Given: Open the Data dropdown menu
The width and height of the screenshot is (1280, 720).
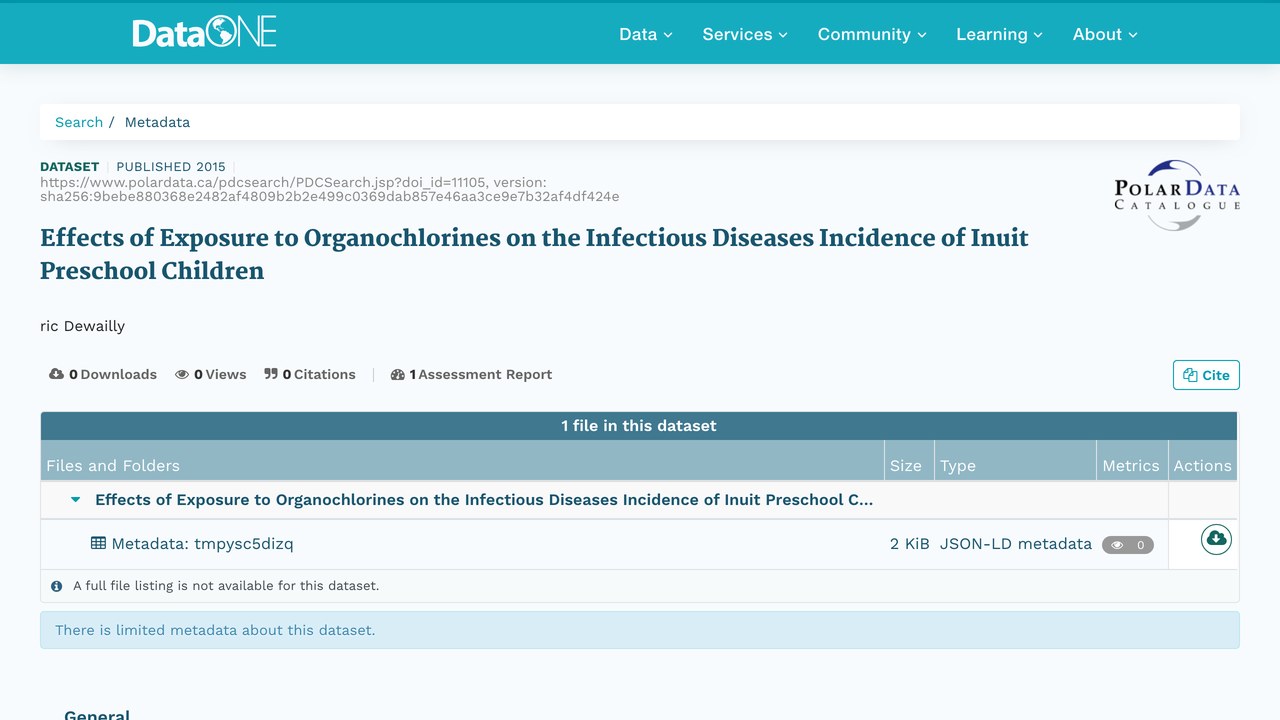Looking at the screenshot, I should (646, 34).
